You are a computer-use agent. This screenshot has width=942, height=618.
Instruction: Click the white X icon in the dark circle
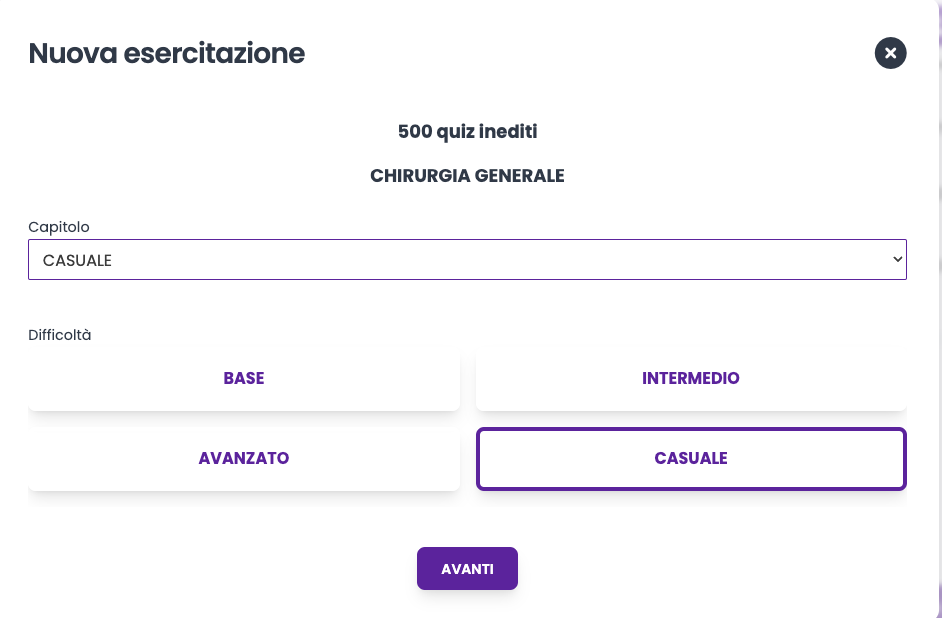click(890, 53)
